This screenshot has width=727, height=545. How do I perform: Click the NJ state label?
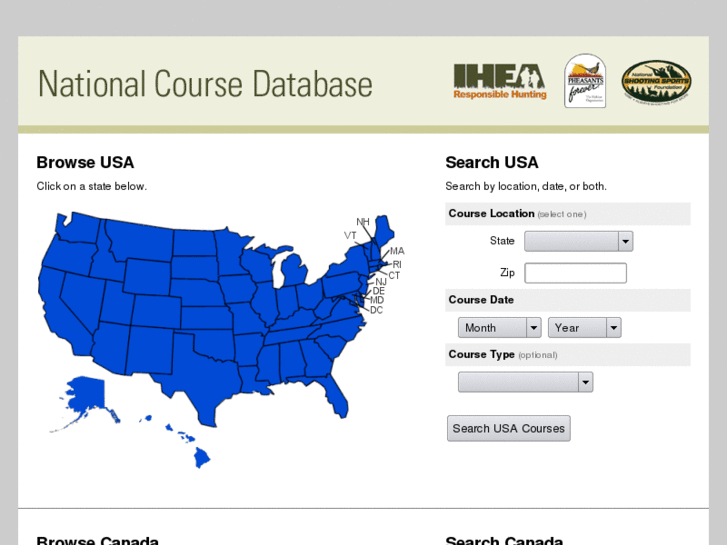pyautogui.click(x=381, y=282)
